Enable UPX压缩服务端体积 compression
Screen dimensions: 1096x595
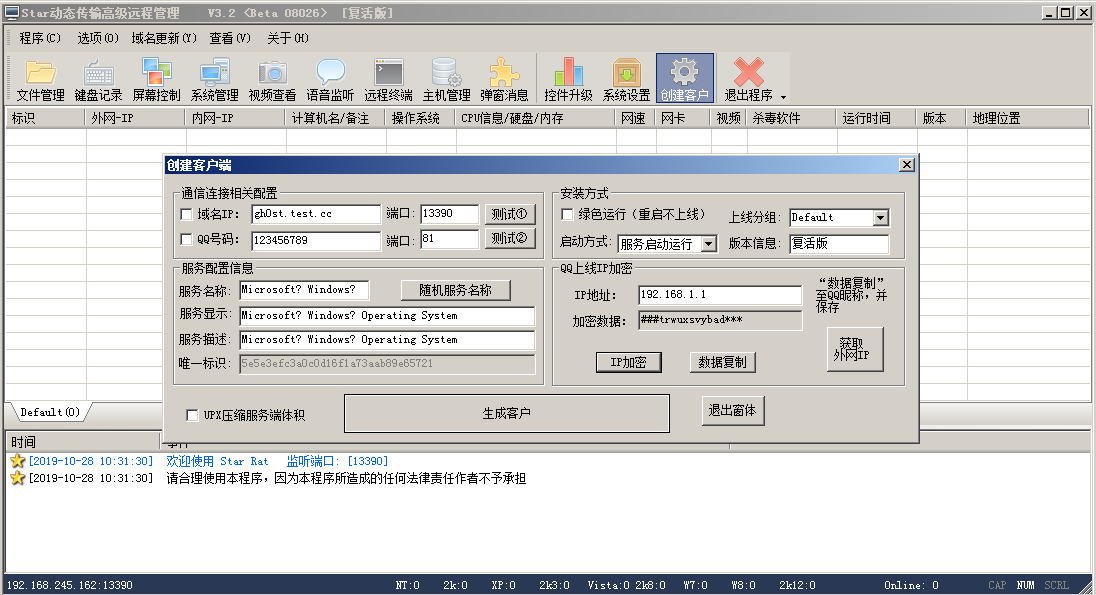(x=194, y=413)
